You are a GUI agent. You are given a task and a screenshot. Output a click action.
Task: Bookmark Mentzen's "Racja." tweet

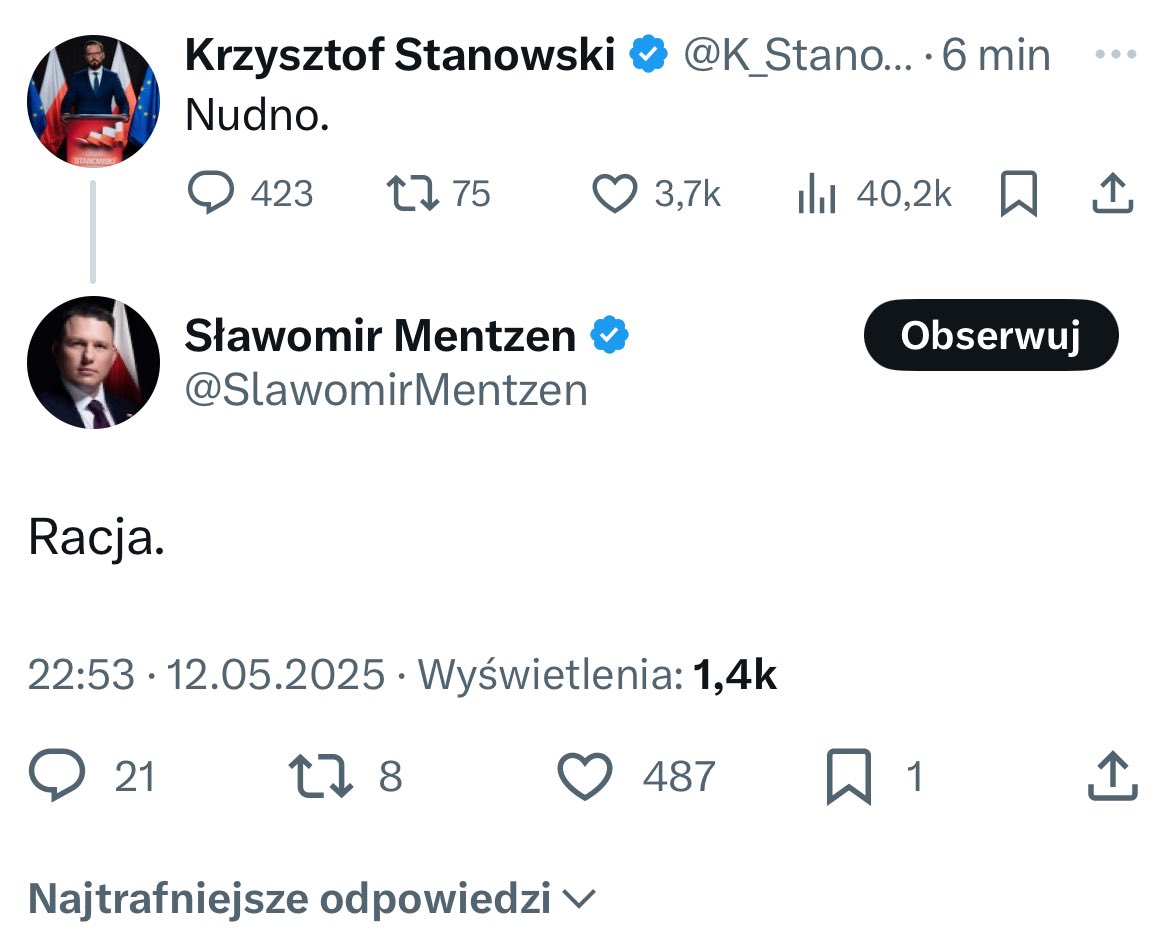pyautogui.click(x=848, y=776)
